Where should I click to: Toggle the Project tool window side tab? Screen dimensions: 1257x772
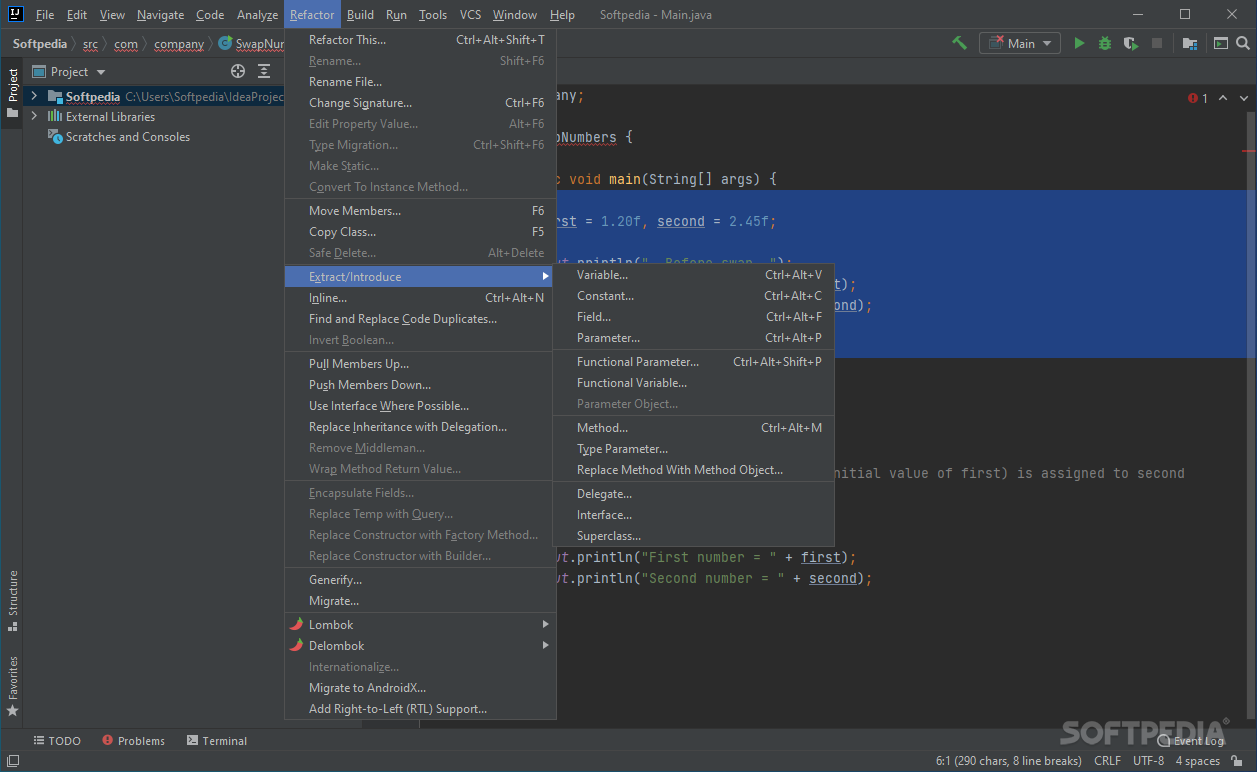click(13, 93)
